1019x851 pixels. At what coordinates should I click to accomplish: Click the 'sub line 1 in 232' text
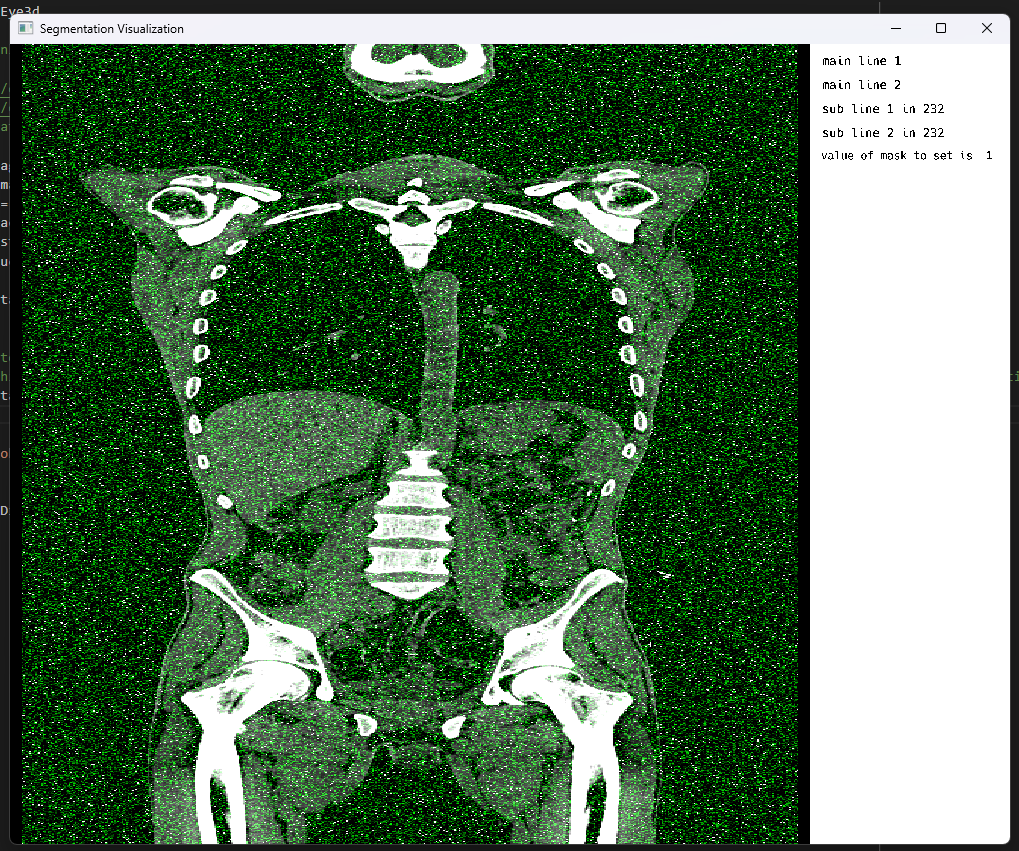[883, 109]
